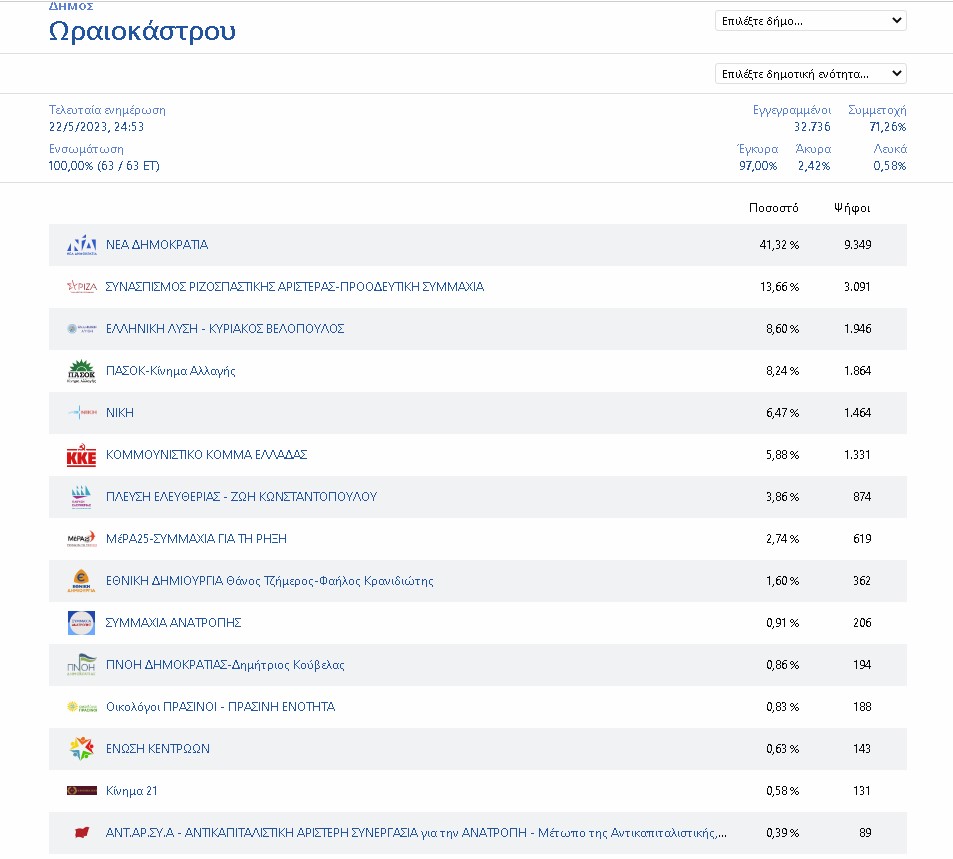Click the 9.349 votes value

coord(858,245)
